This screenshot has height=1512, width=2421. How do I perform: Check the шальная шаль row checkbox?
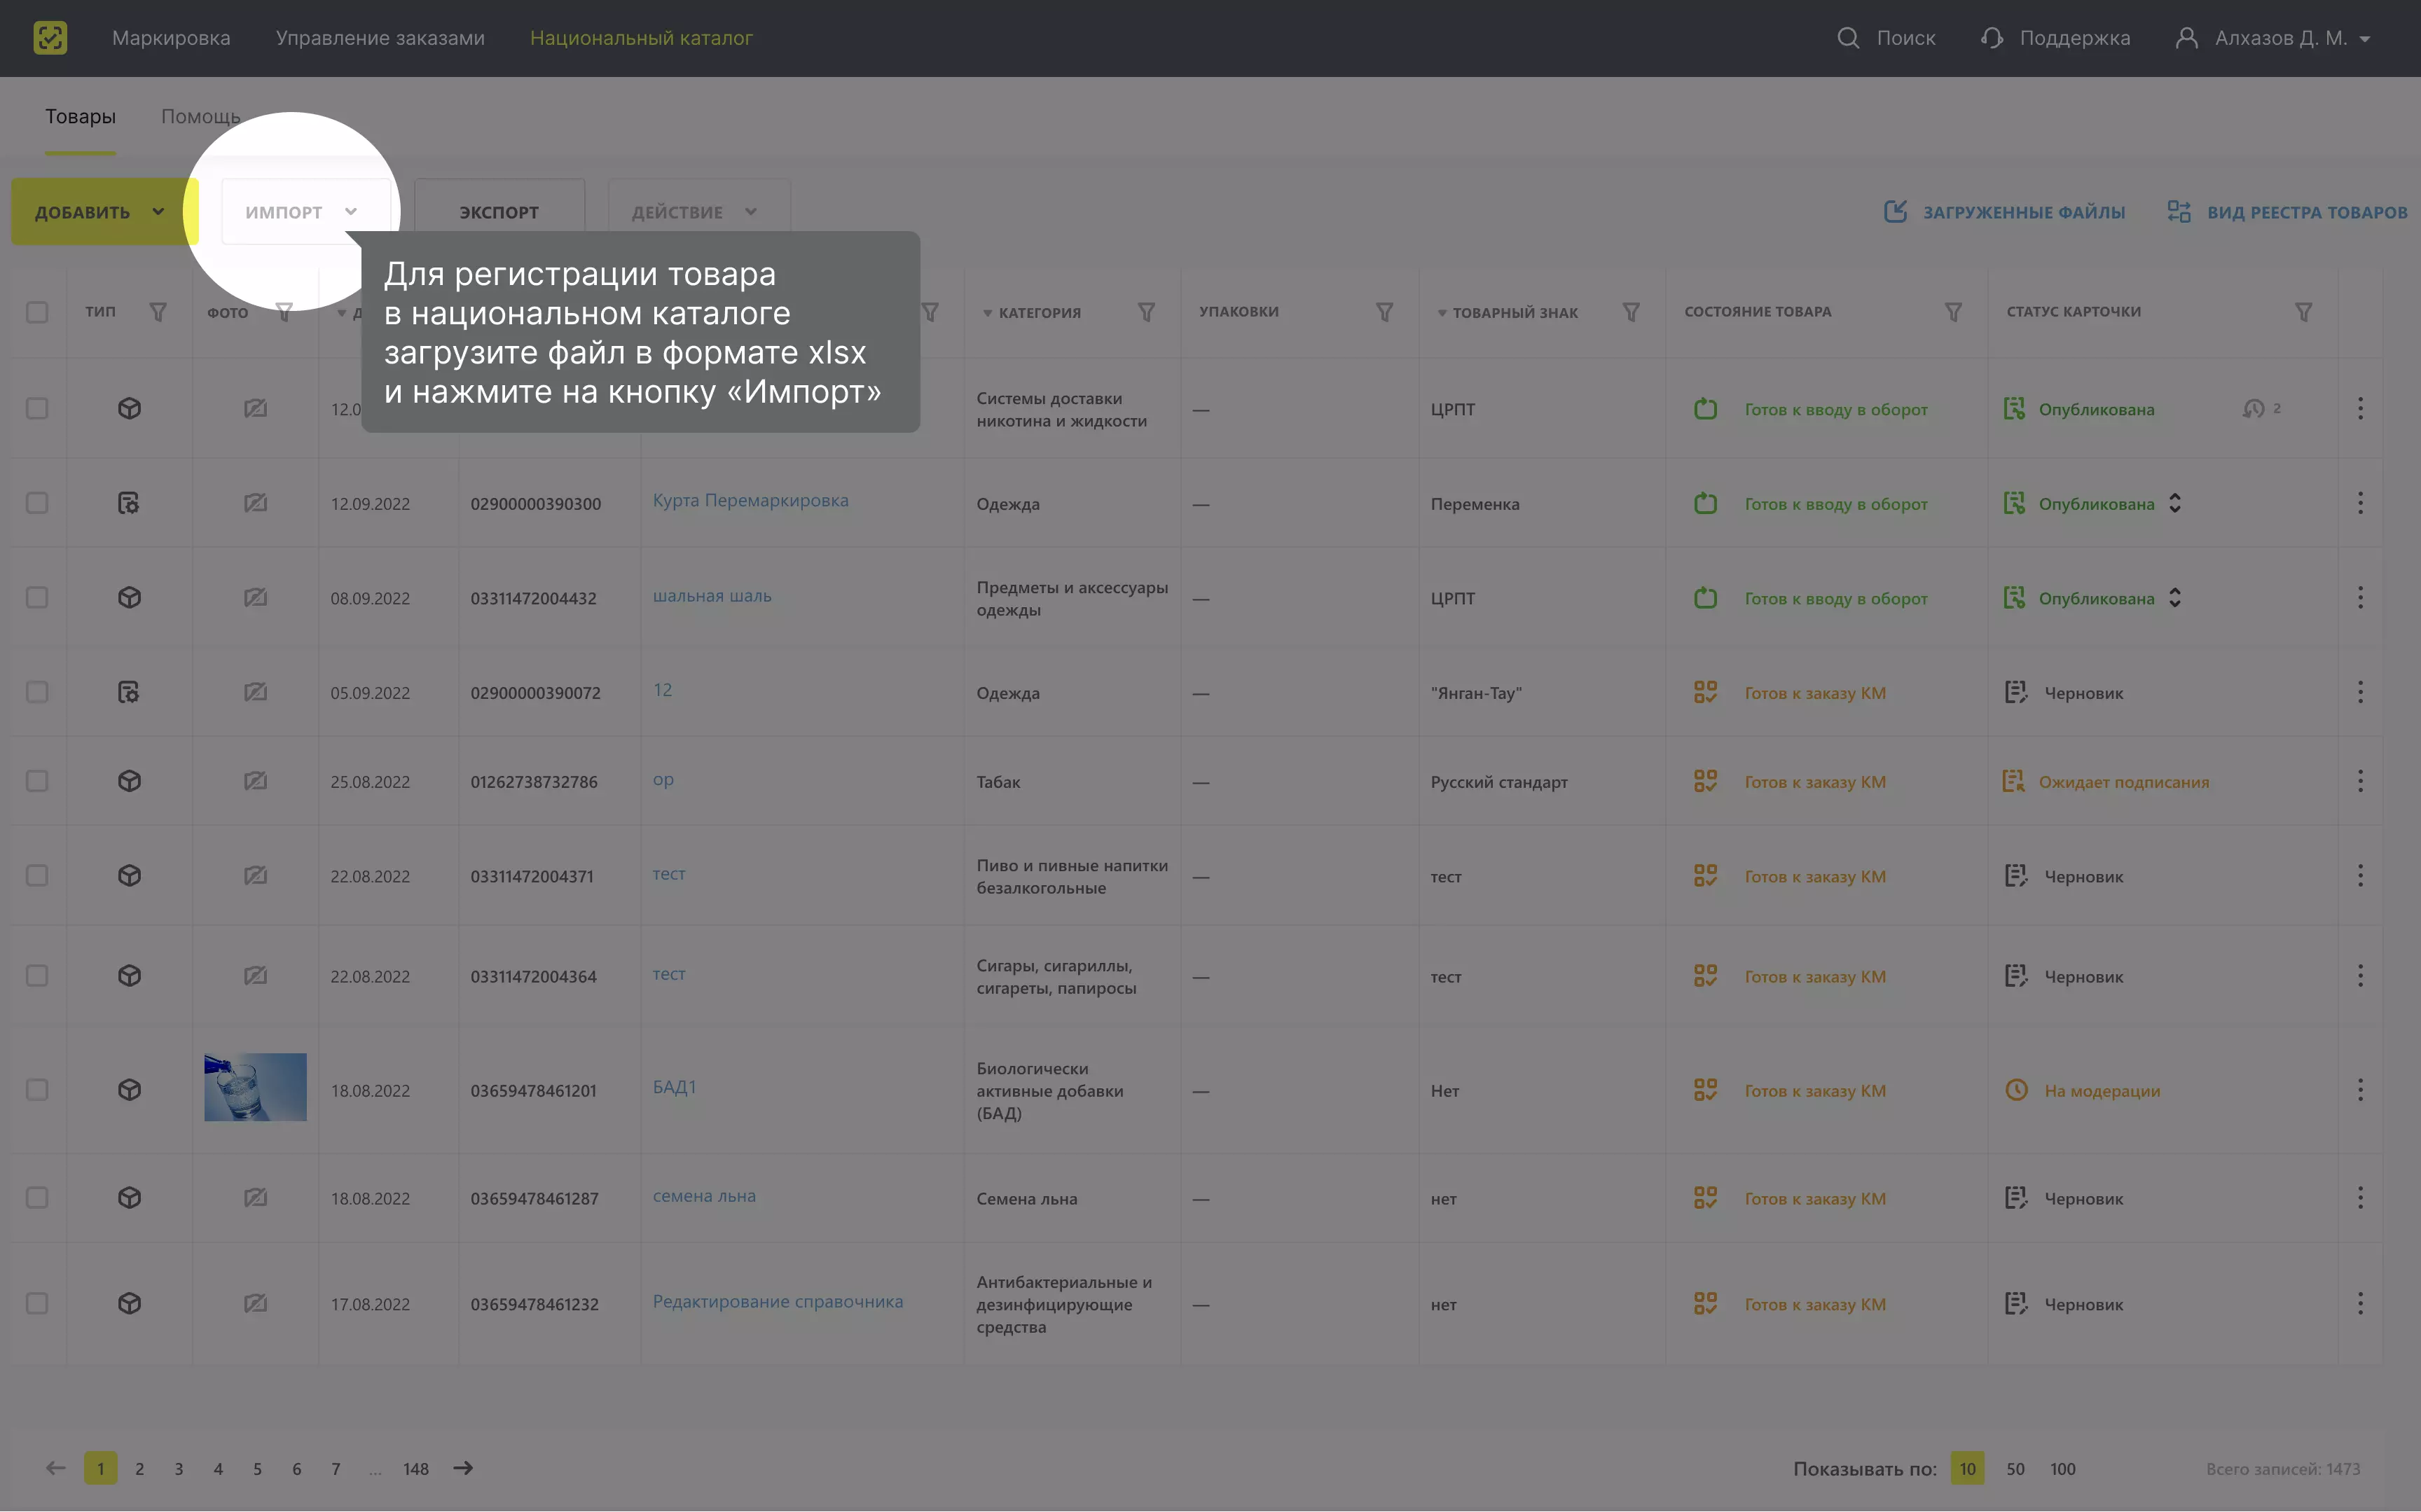(37, 597)
